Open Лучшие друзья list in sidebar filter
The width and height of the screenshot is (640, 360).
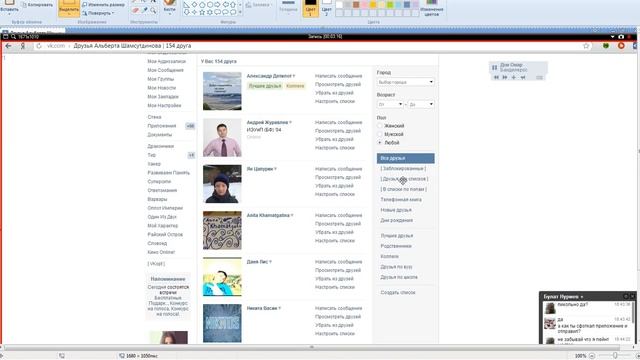point(397,236)
